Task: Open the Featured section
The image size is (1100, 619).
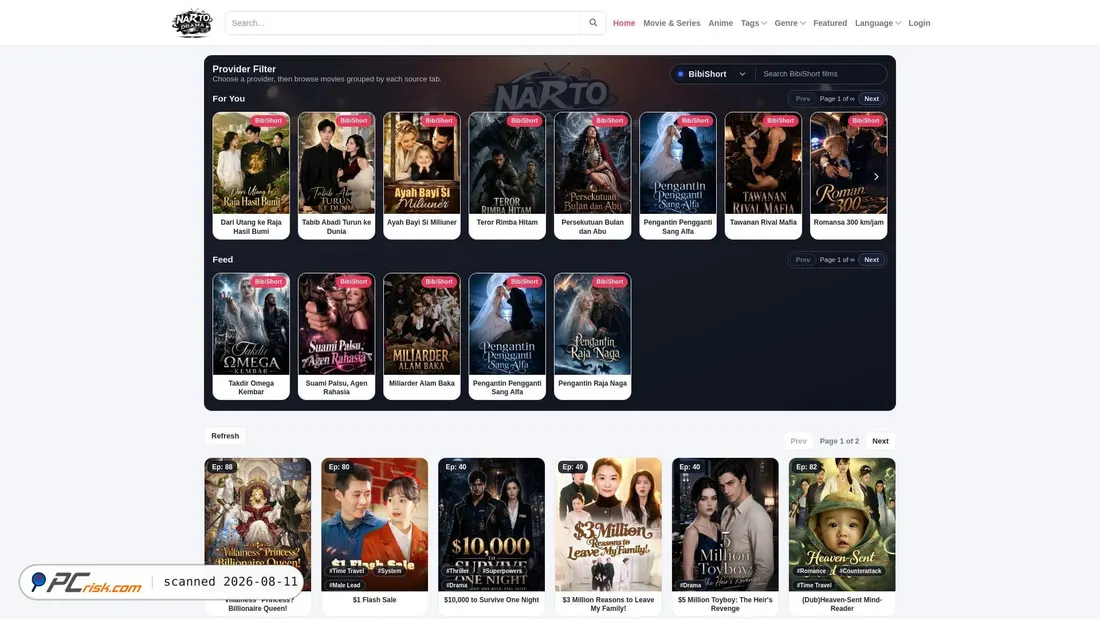Action: tap(830, 23)
